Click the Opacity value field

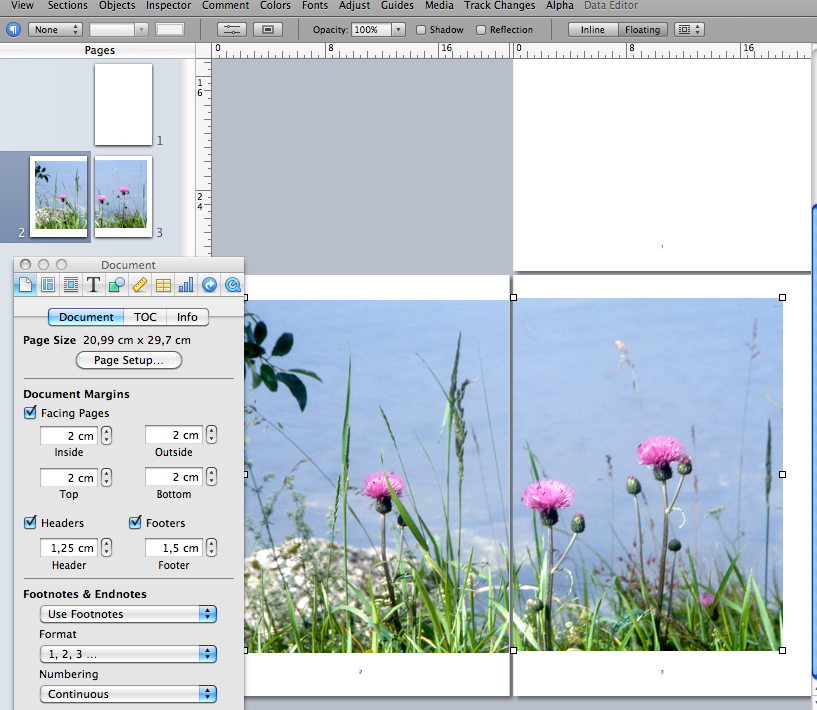(x=372, y=30)
